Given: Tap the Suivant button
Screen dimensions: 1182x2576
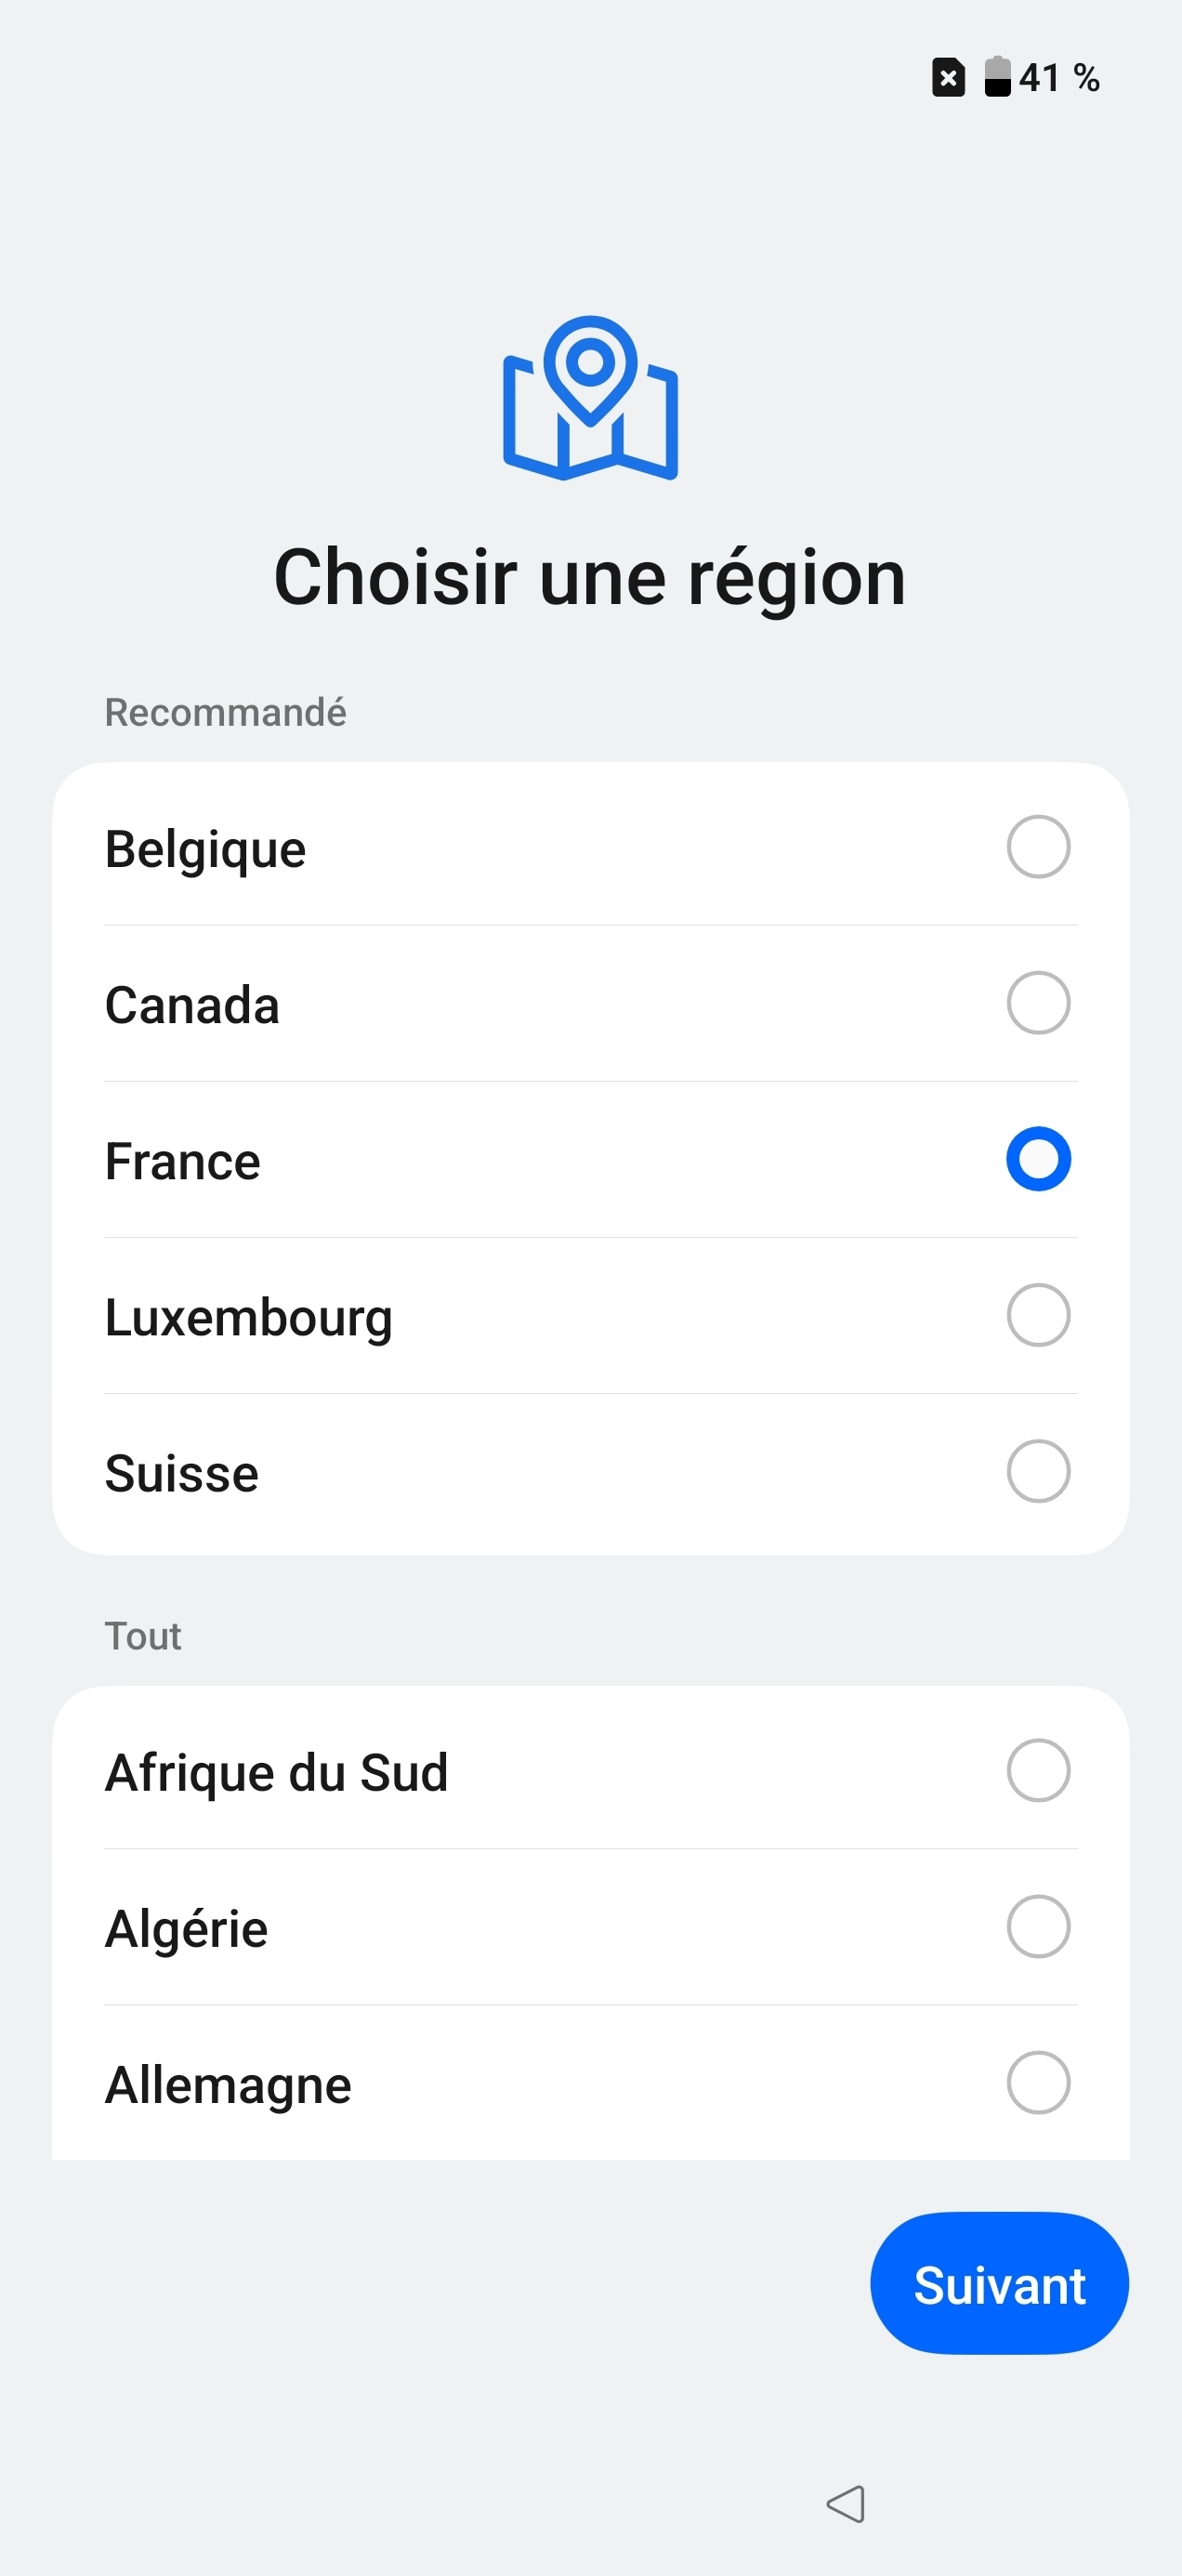Looking at the screenshot, I should 999,2284.
